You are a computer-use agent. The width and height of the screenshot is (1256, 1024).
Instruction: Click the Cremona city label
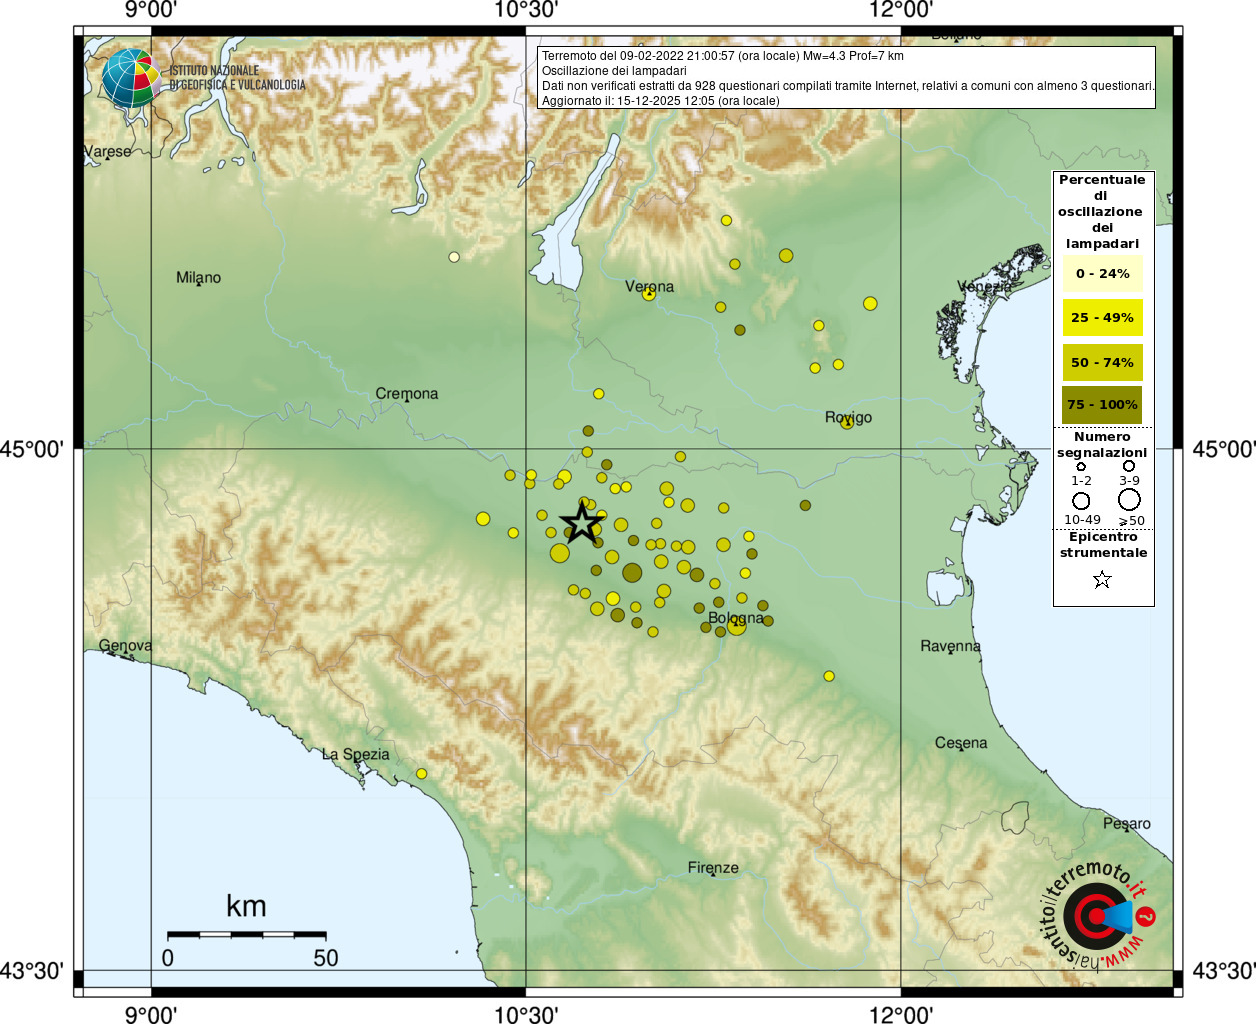click(406, 393)
